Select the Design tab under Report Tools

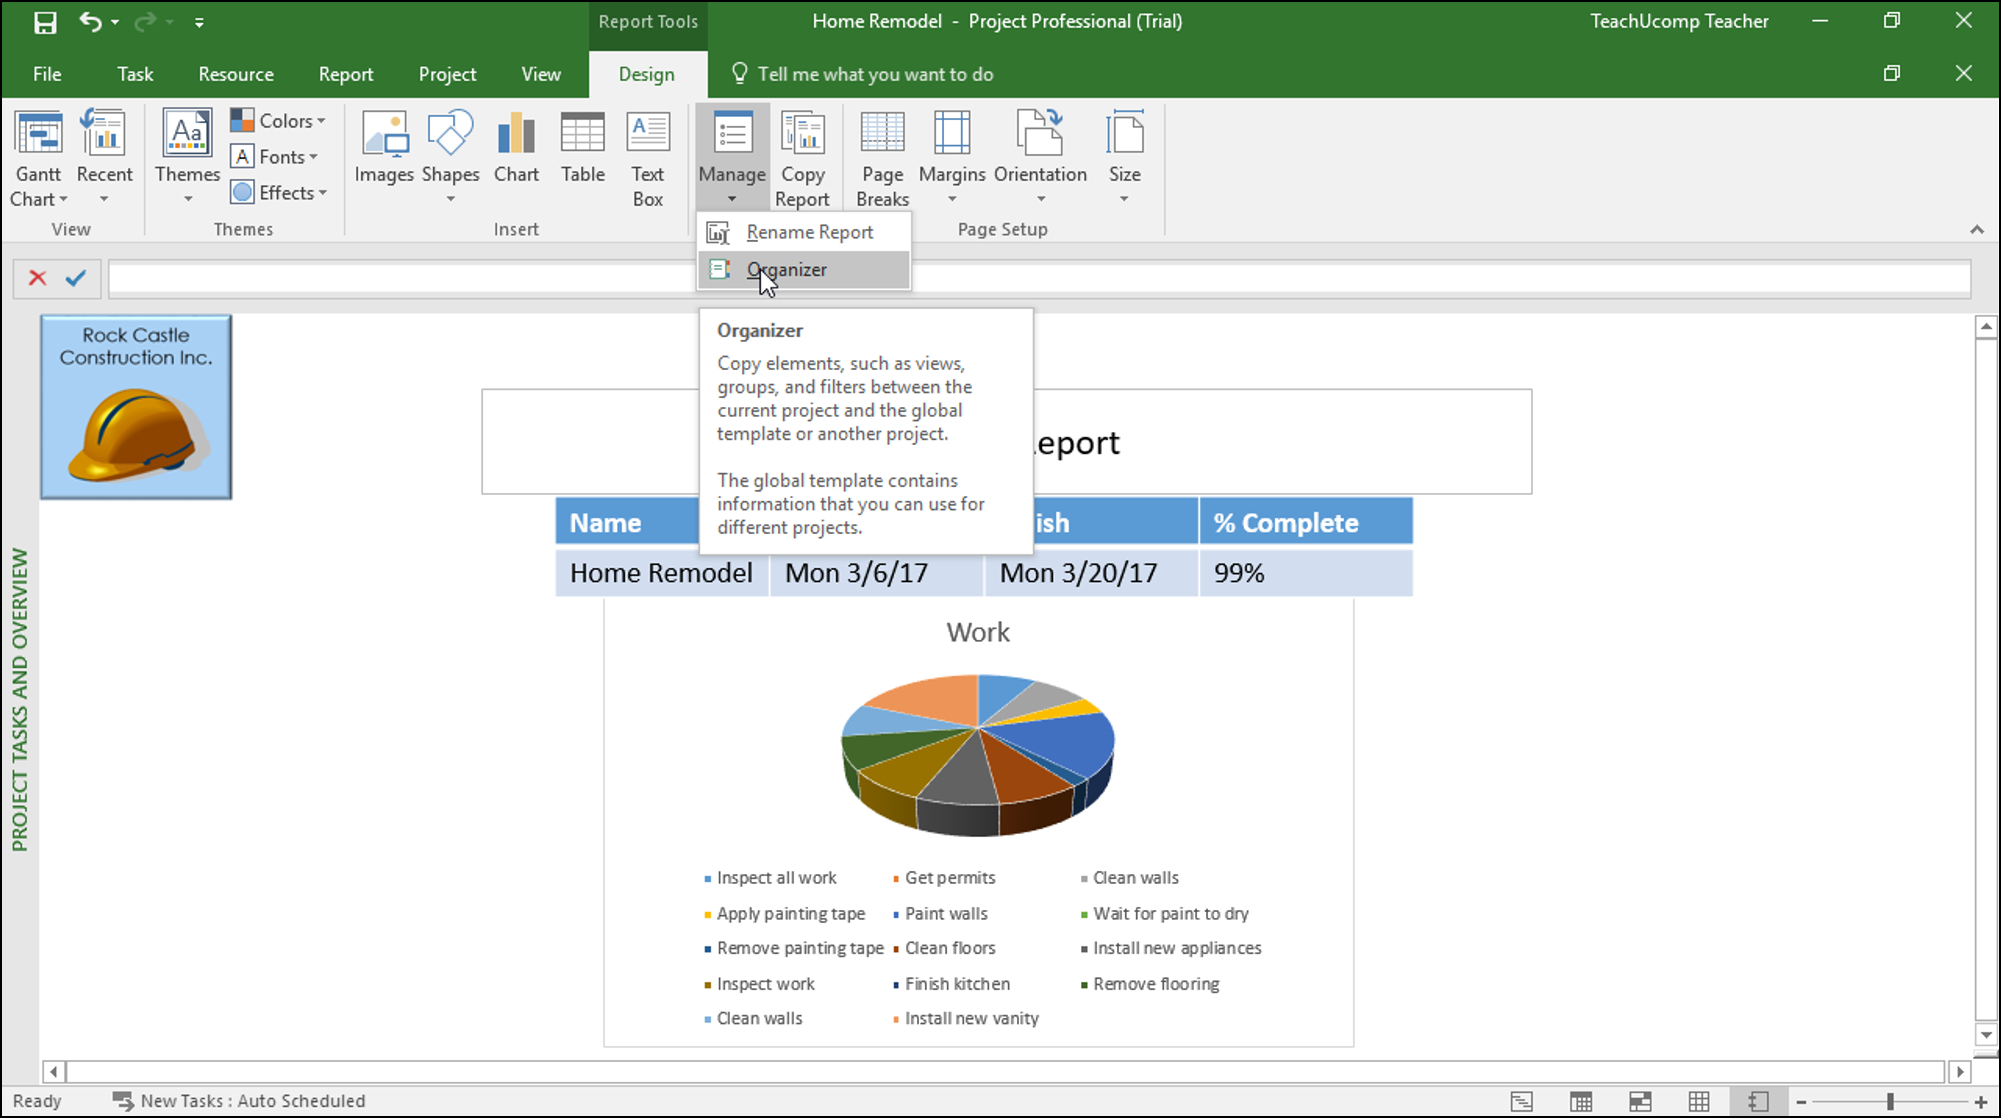coord(647,75)
